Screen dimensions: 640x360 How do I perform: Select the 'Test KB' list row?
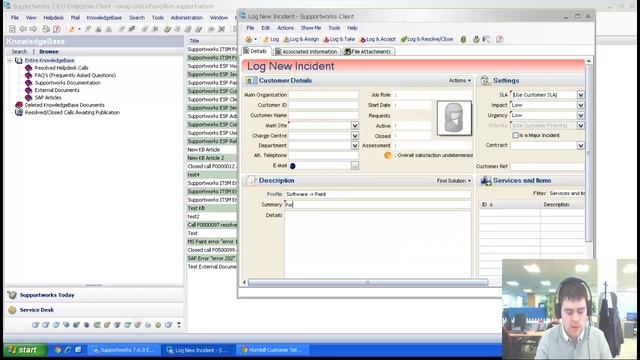(x=211, y=208)
